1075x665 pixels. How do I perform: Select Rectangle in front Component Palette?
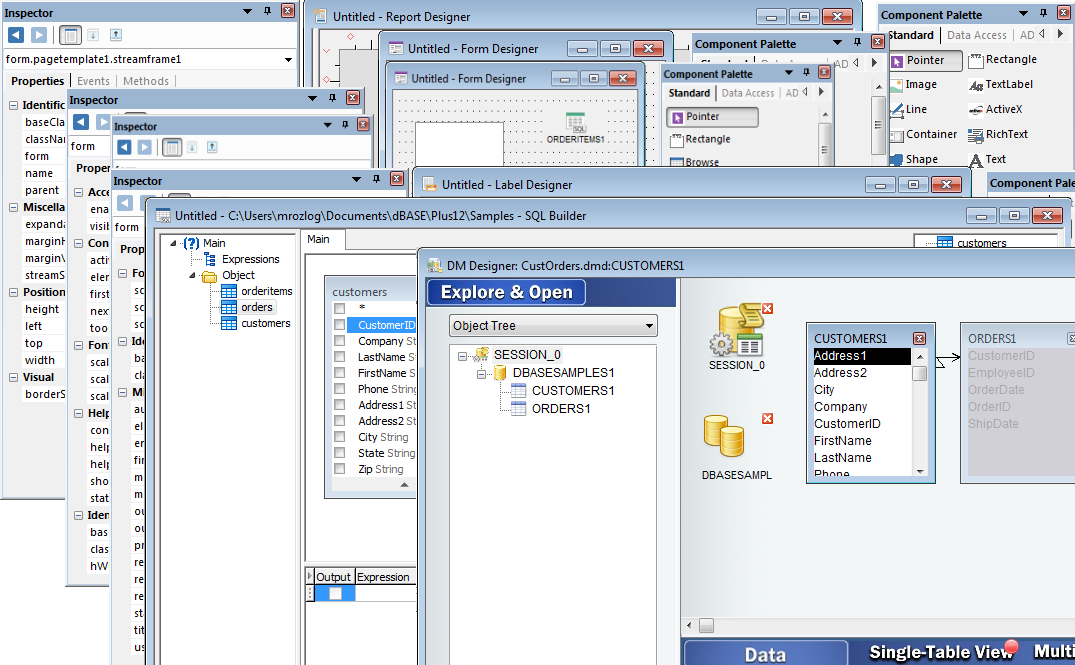point(700,139)
